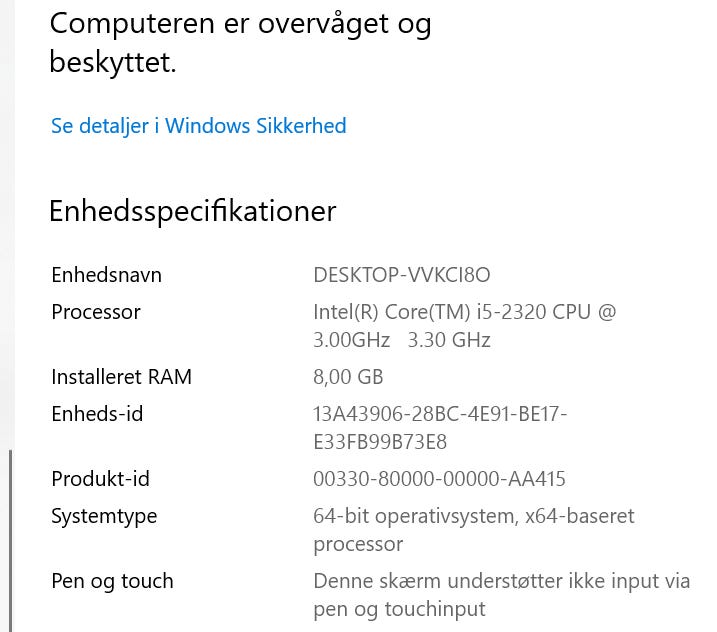Select the Processor label
This screenshot has height=632, width=717.
pyautogui.click(x=96, y=311)
